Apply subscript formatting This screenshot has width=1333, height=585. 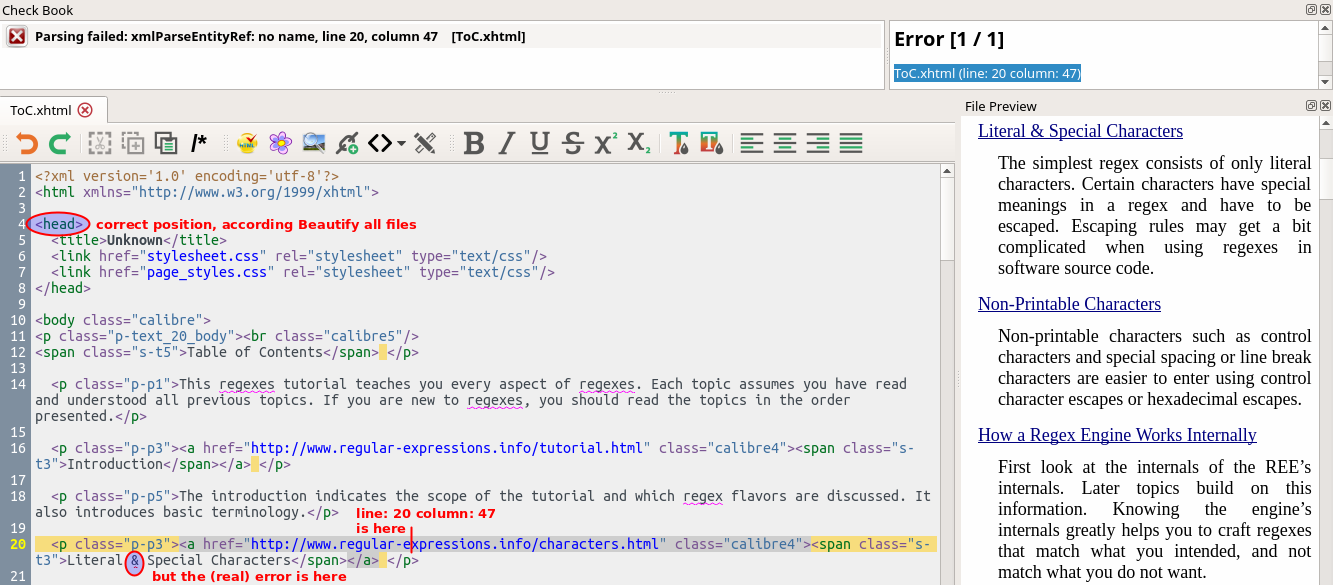(x=639, y=143)
